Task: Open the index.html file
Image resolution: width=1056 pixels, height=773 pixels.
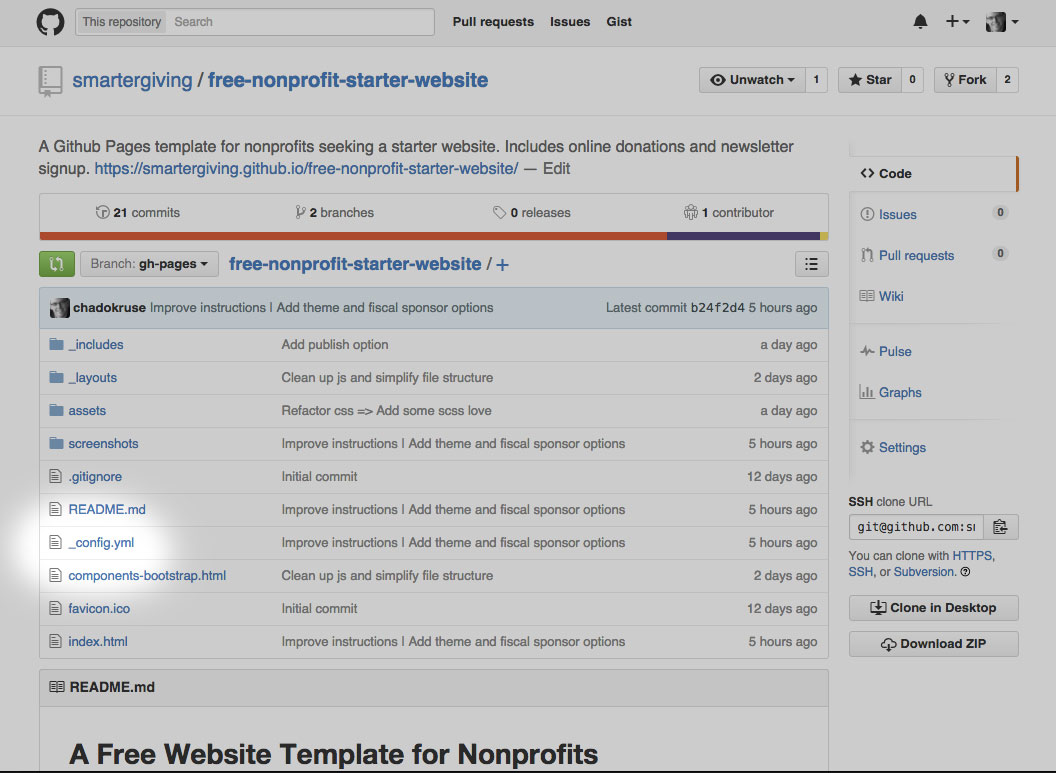Action: [98, 642]
